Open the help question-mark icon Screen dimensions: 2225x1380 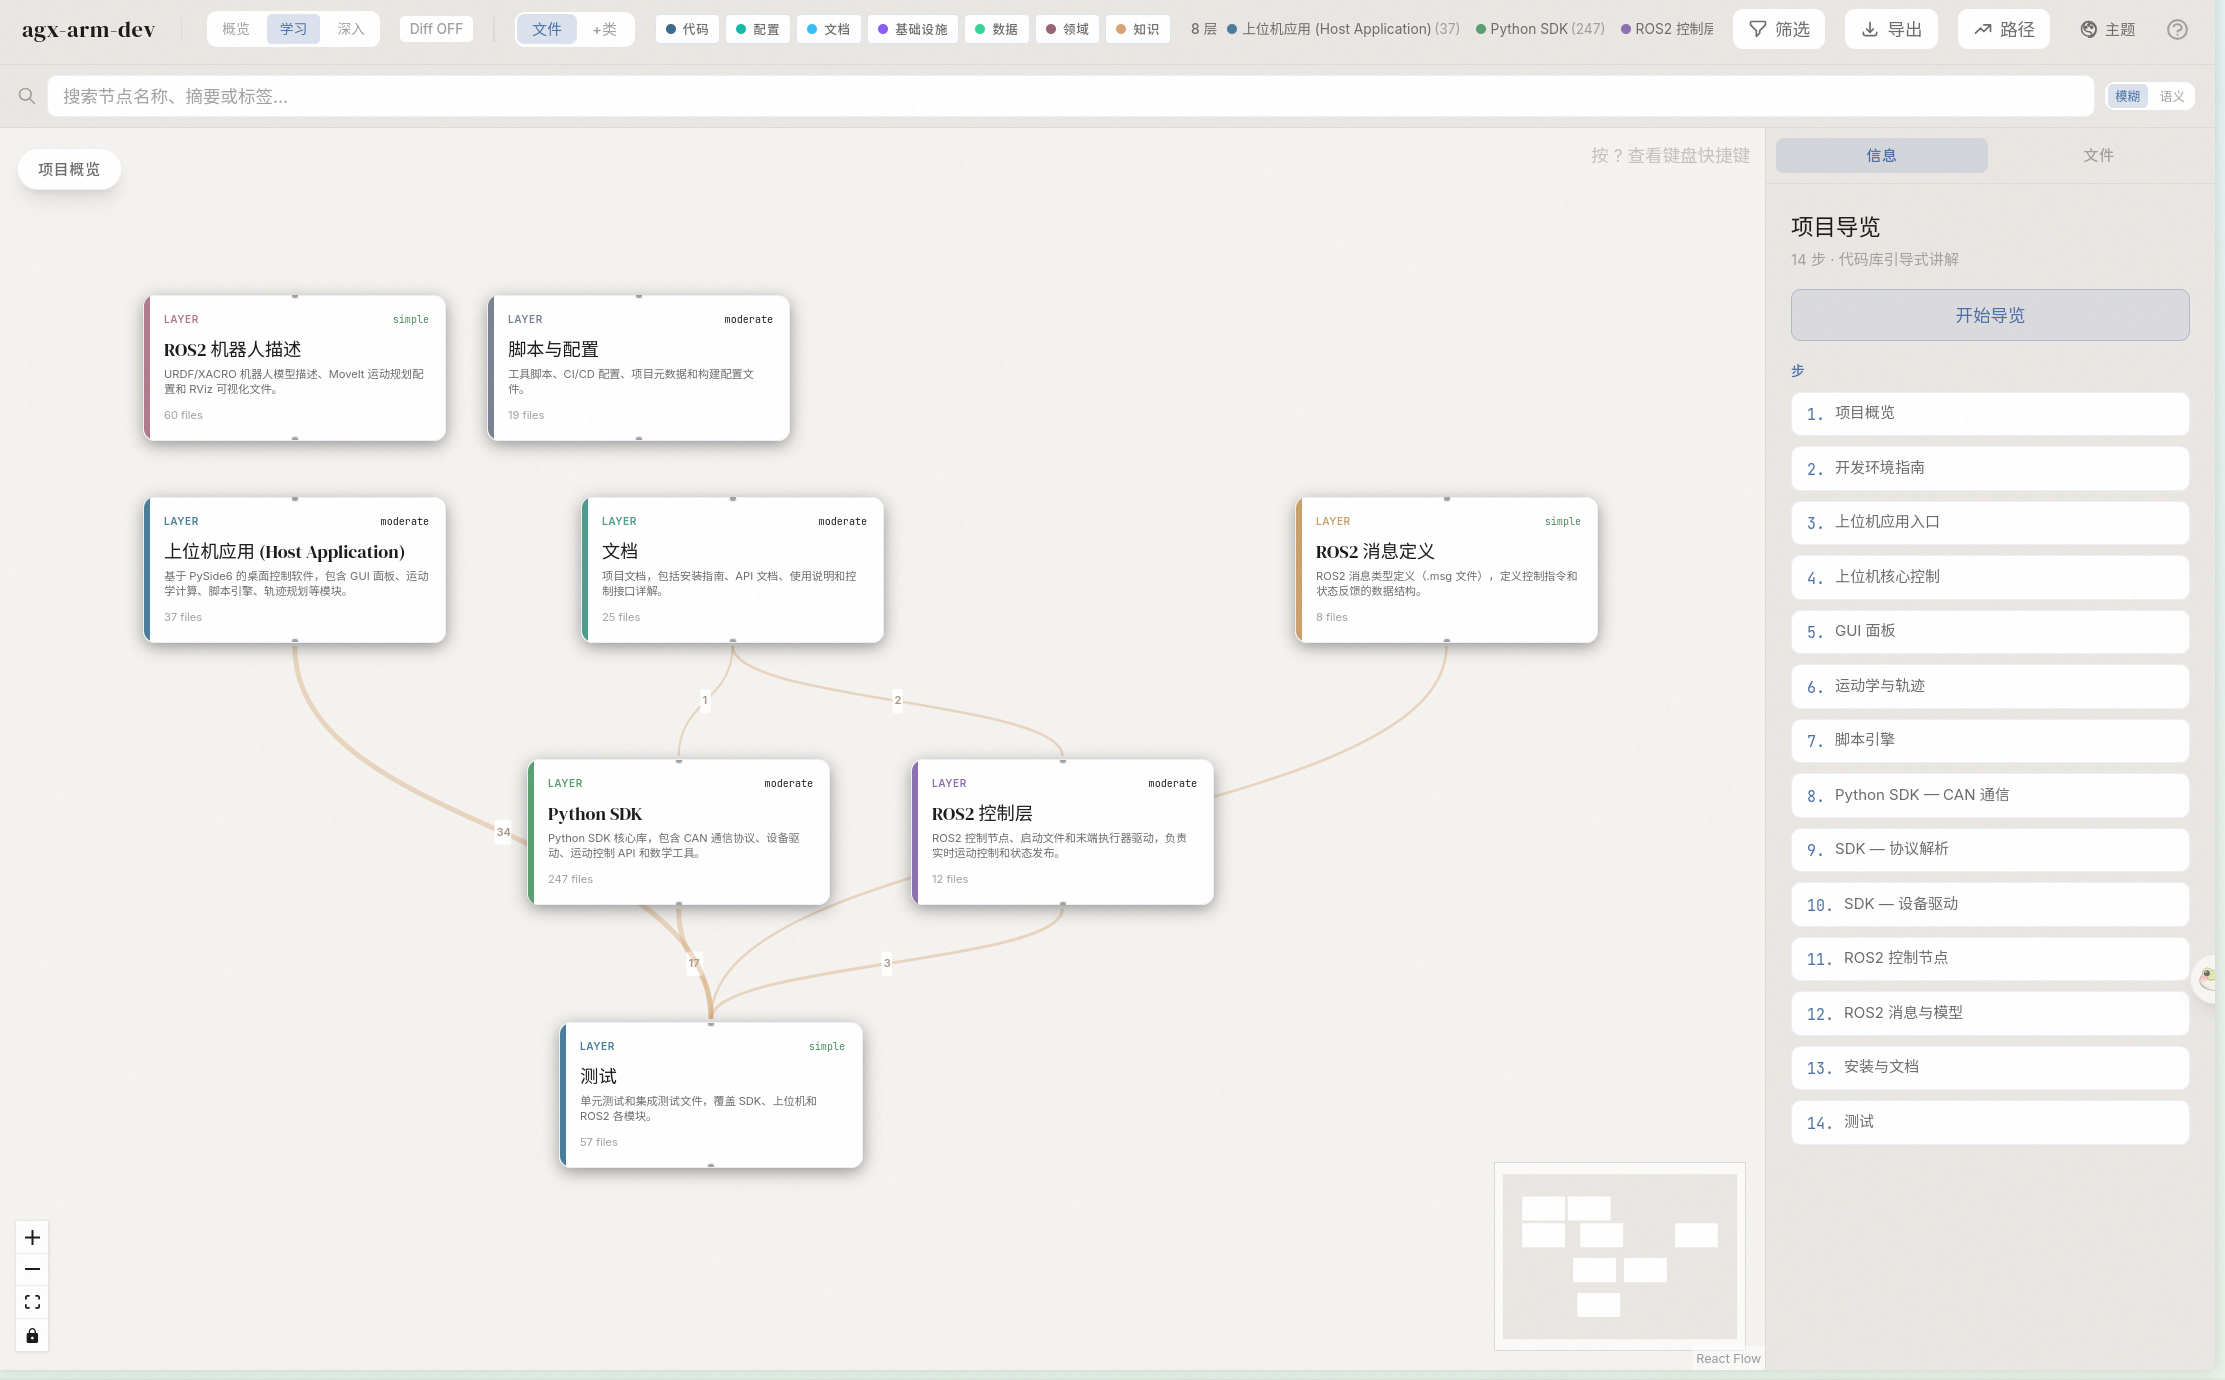[x=2177, y=30]
